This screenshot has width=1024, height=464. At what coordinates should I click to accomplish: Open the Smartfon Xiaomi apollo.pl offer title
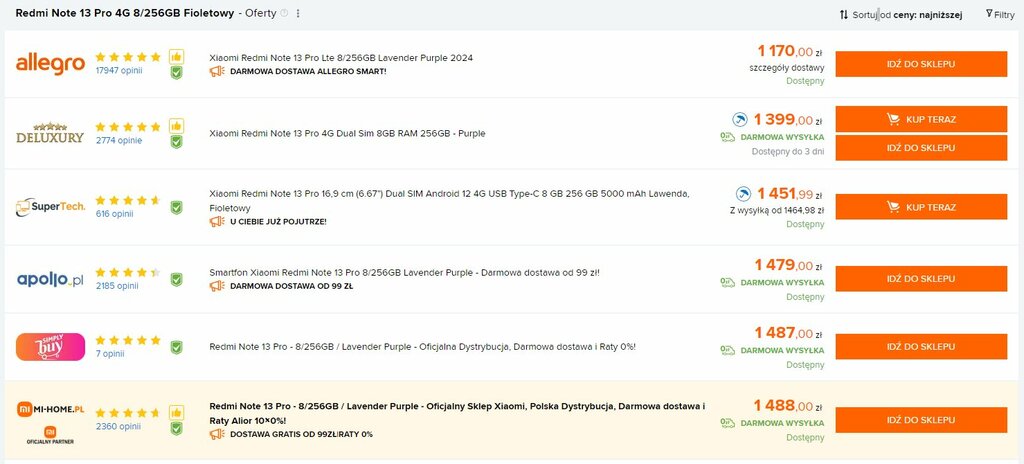[x=404, y=272]
